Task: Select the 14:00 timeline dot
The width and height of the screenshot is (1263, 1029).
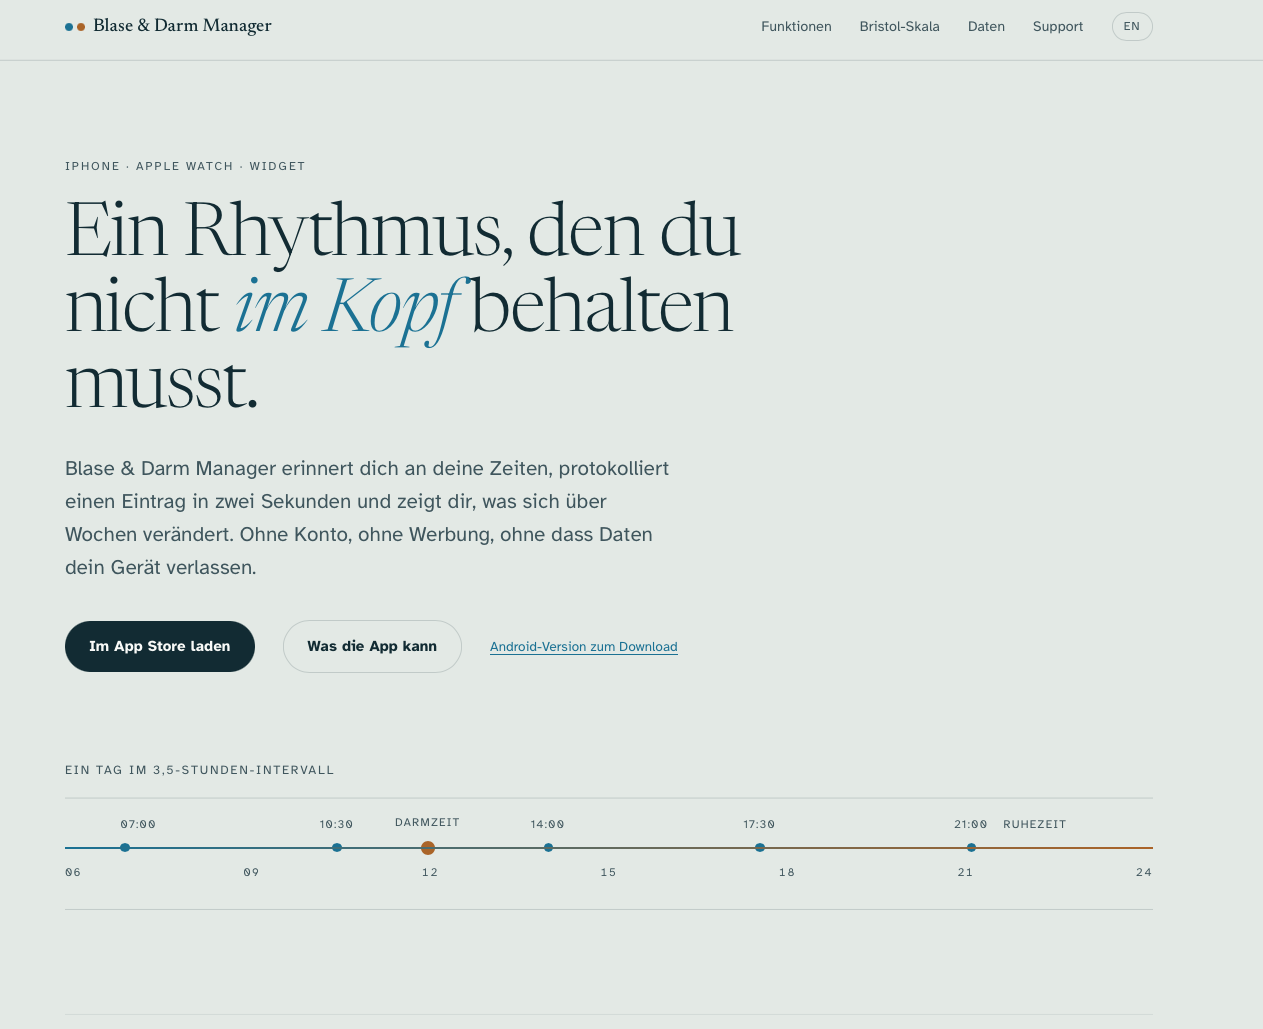Action: click(x=548, y=848)
